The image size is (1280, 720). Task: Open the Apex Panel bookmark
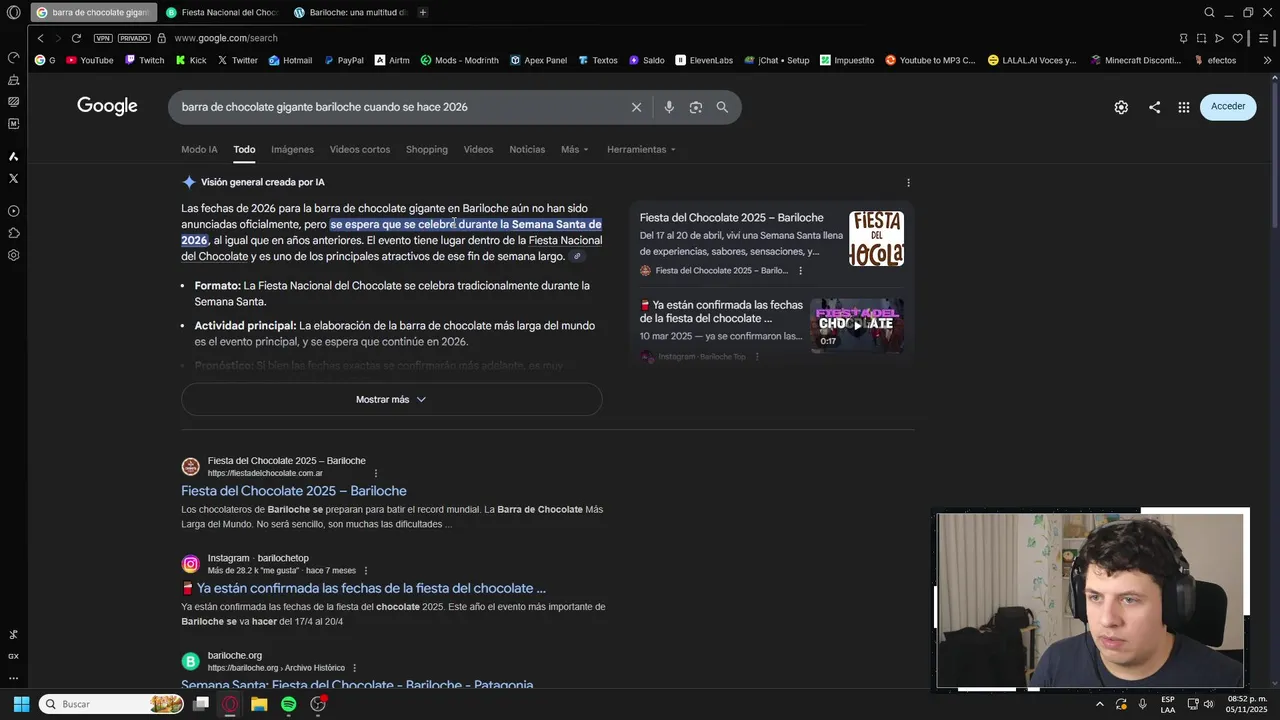539,60
